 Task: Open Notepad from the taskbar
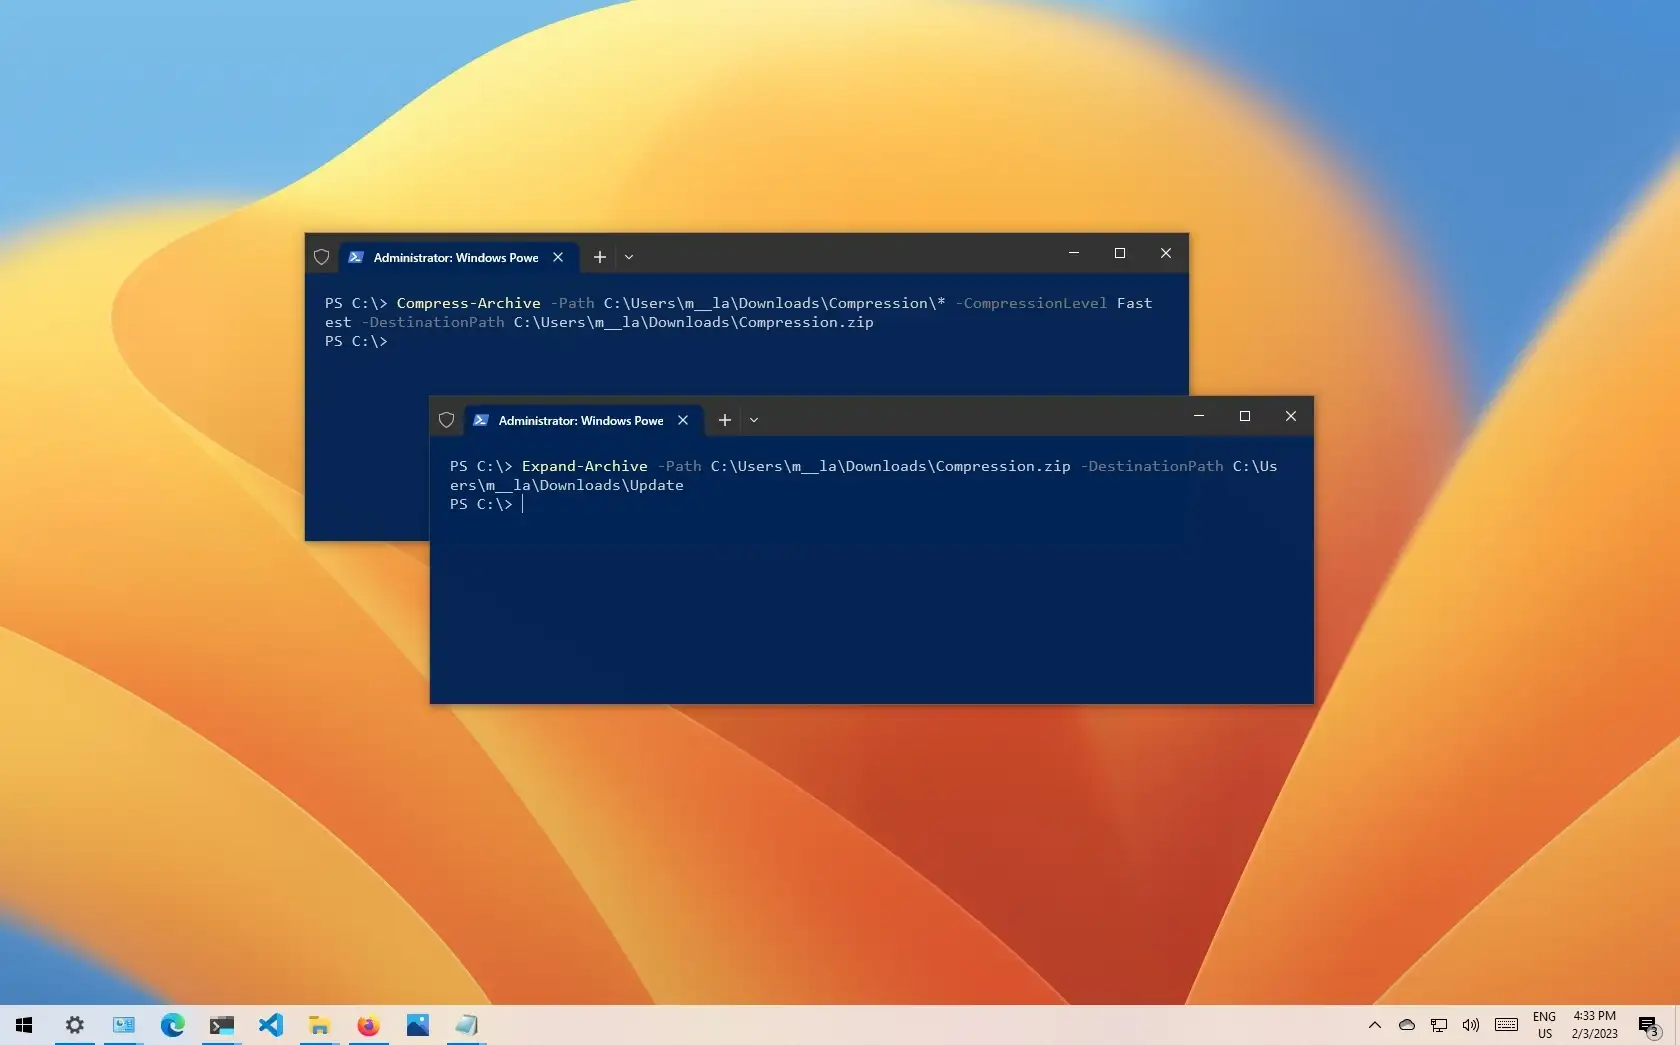coord(466,1025)
